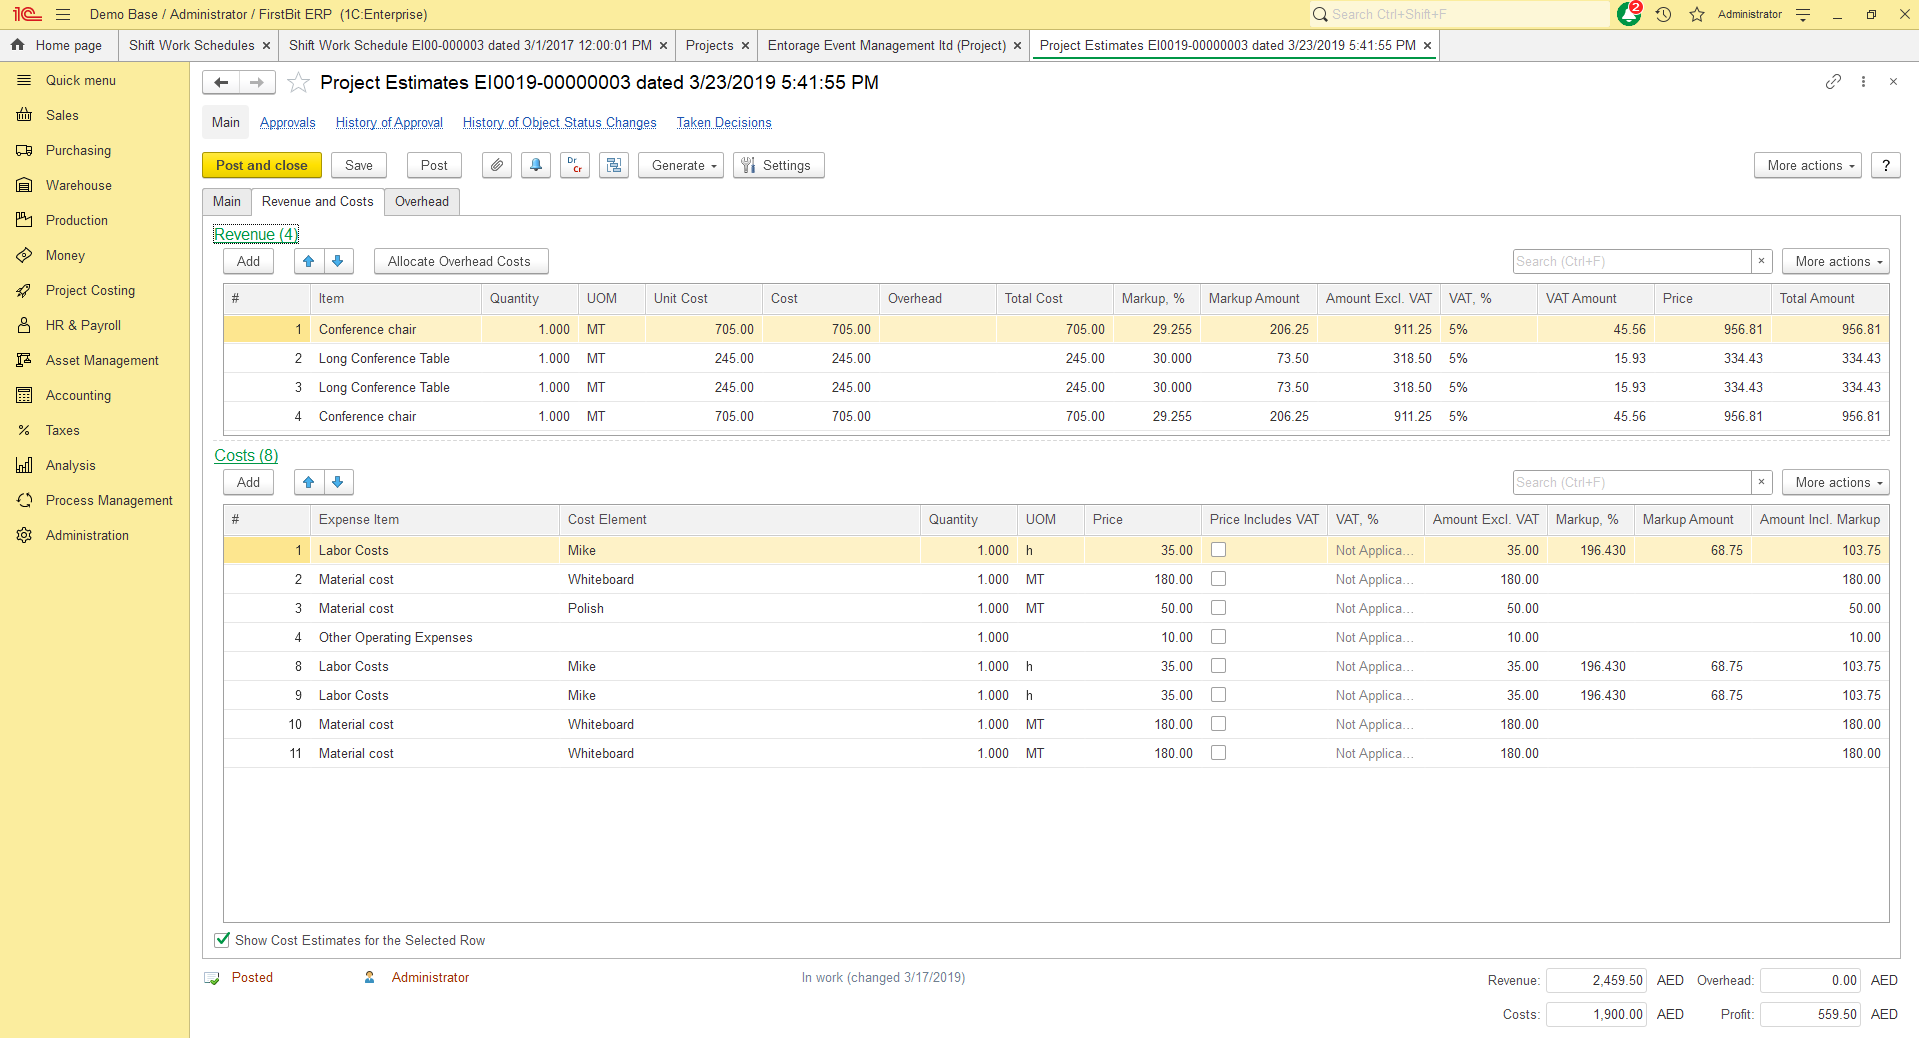Open Dr/Cr accounting entries icon
The height and width of the screenshot is (1038, 1919).
(x=575, y=166)
